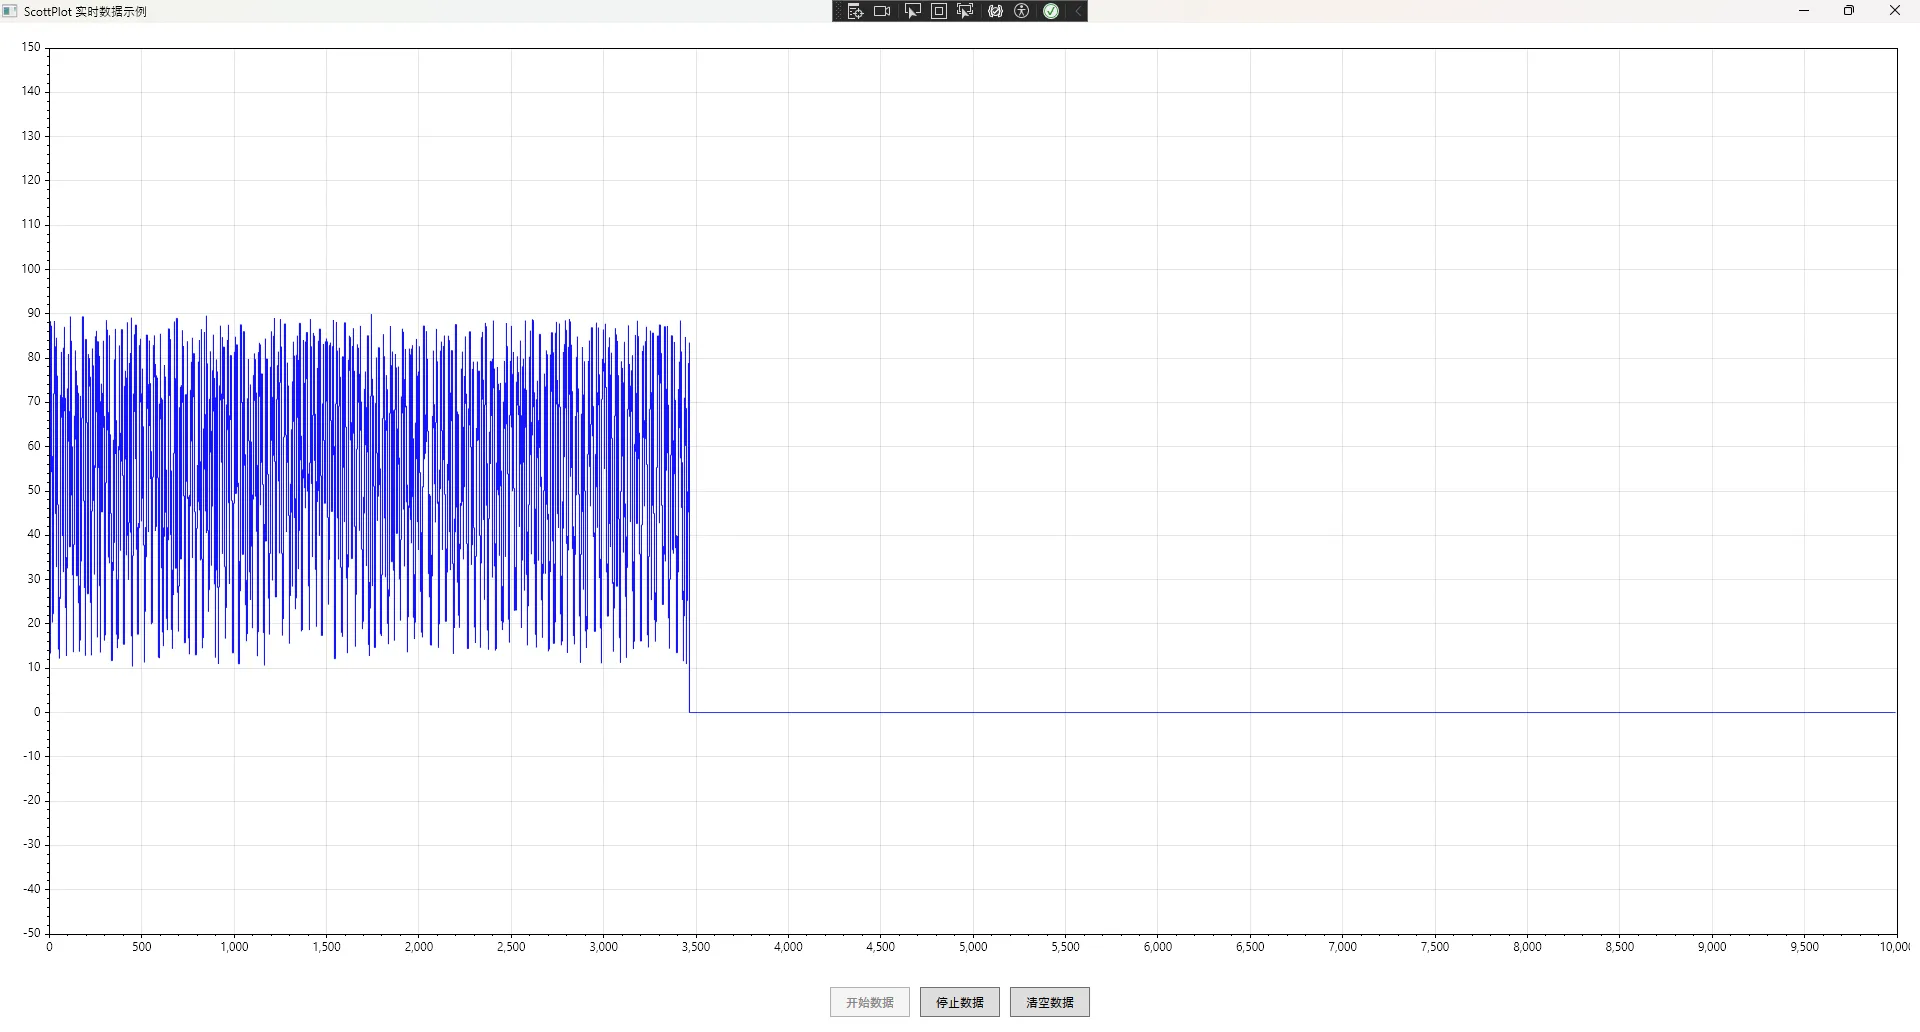
Task: Open the XAML binding failures braces icon
Action: [x=995, y=11]
